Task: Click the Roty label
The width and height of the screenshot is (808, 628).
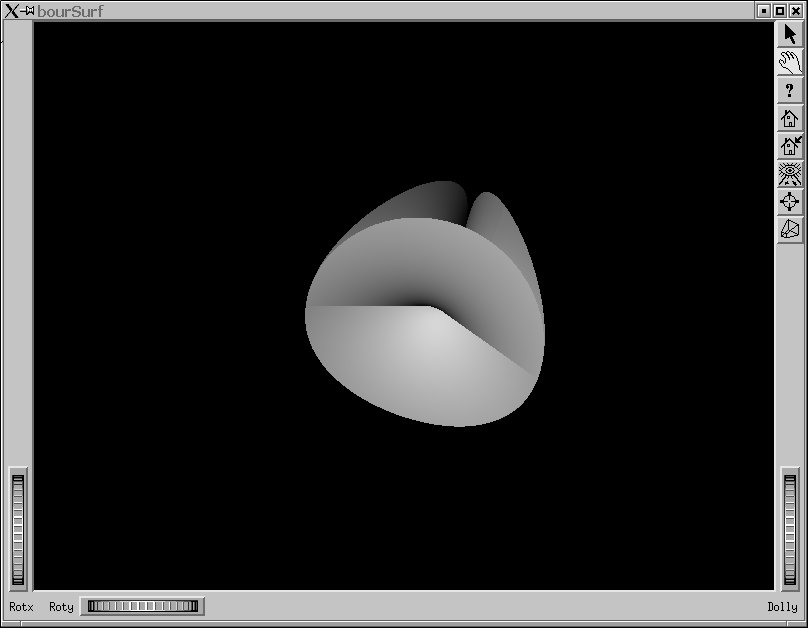Action: pyautogui.click(x=61, y=607)
